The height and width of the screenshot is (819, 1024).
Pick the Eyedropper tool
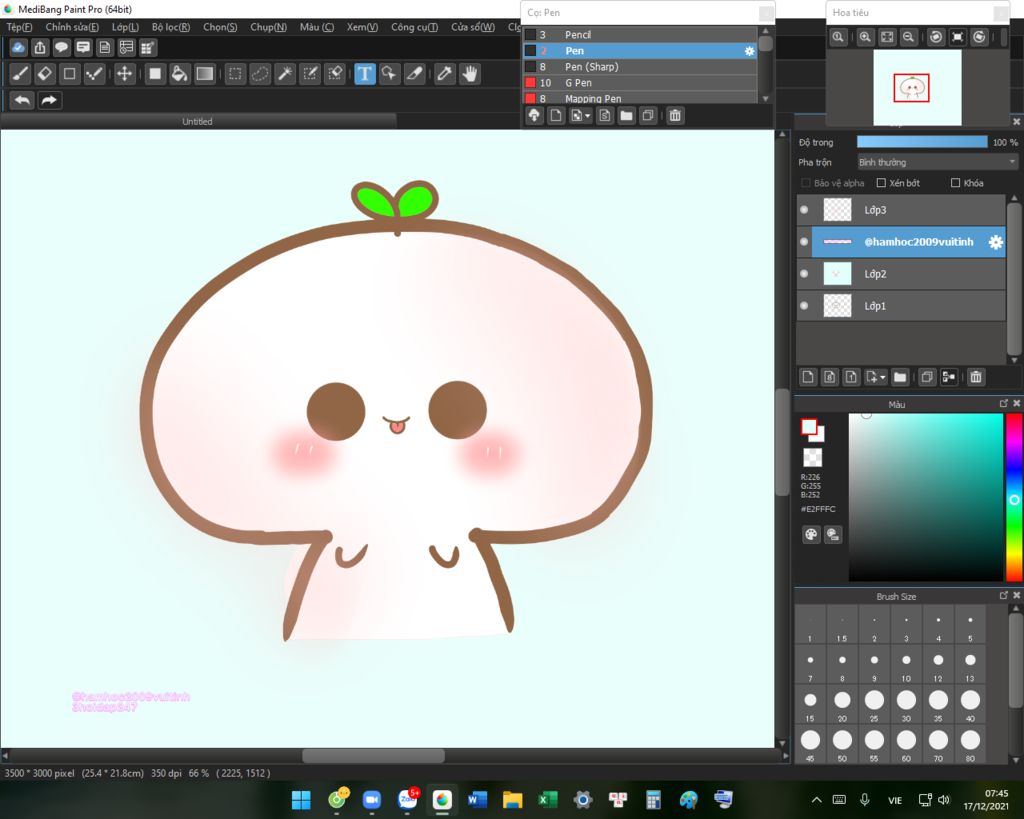click(x=445, y=74)
